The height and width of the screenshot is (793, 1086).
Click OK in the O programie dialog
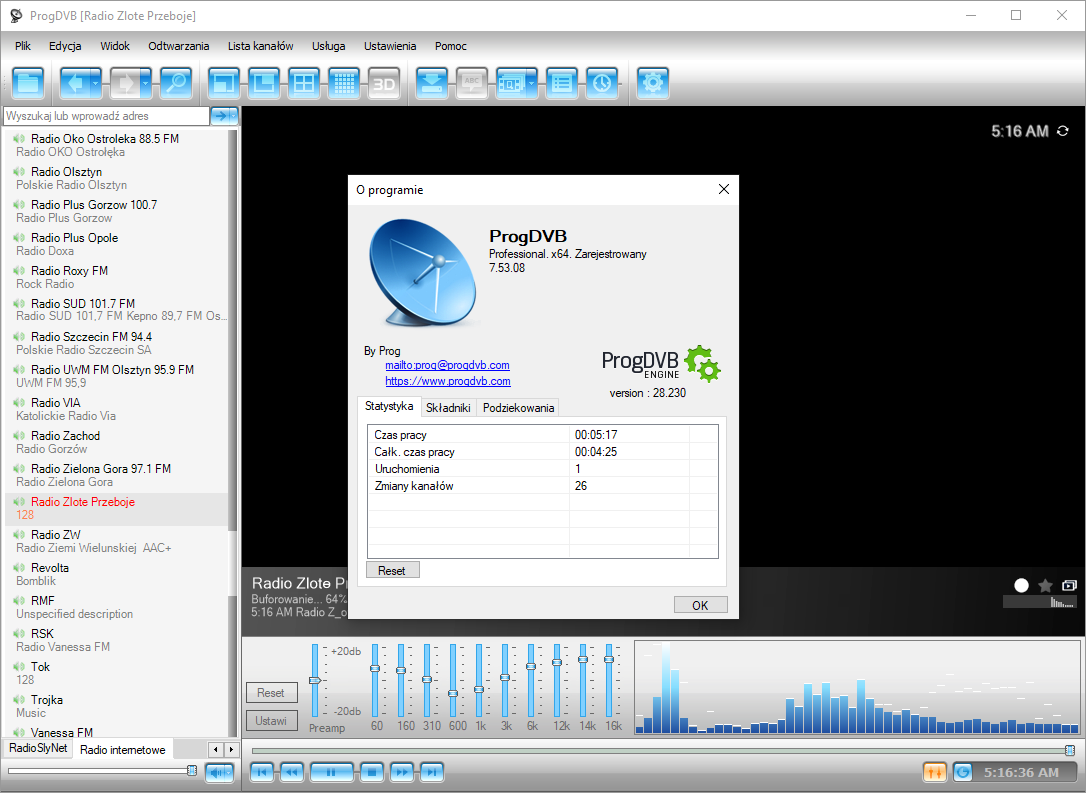coord(700,605)
